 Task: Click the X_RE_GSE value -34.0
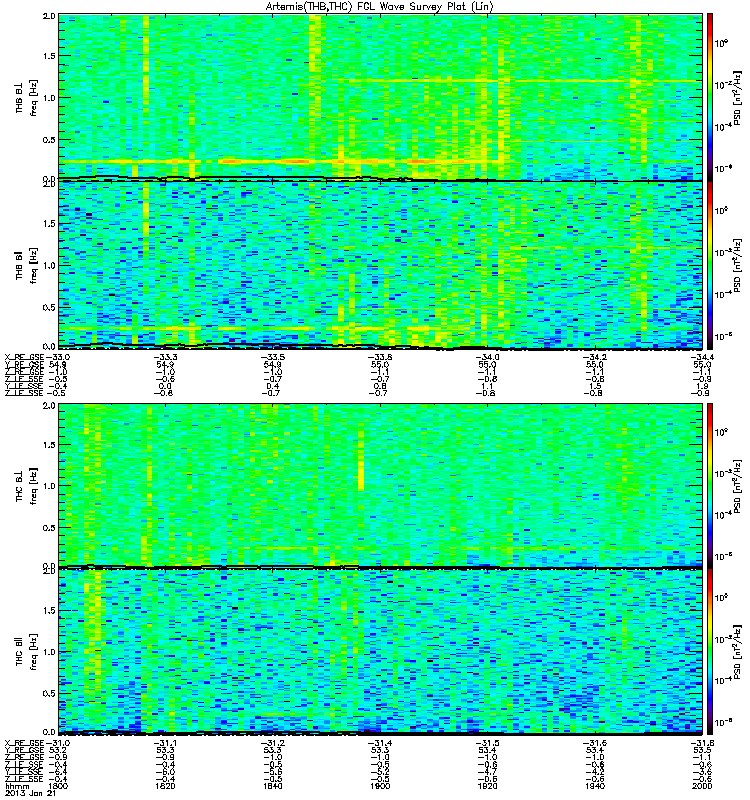coord(487,357)
